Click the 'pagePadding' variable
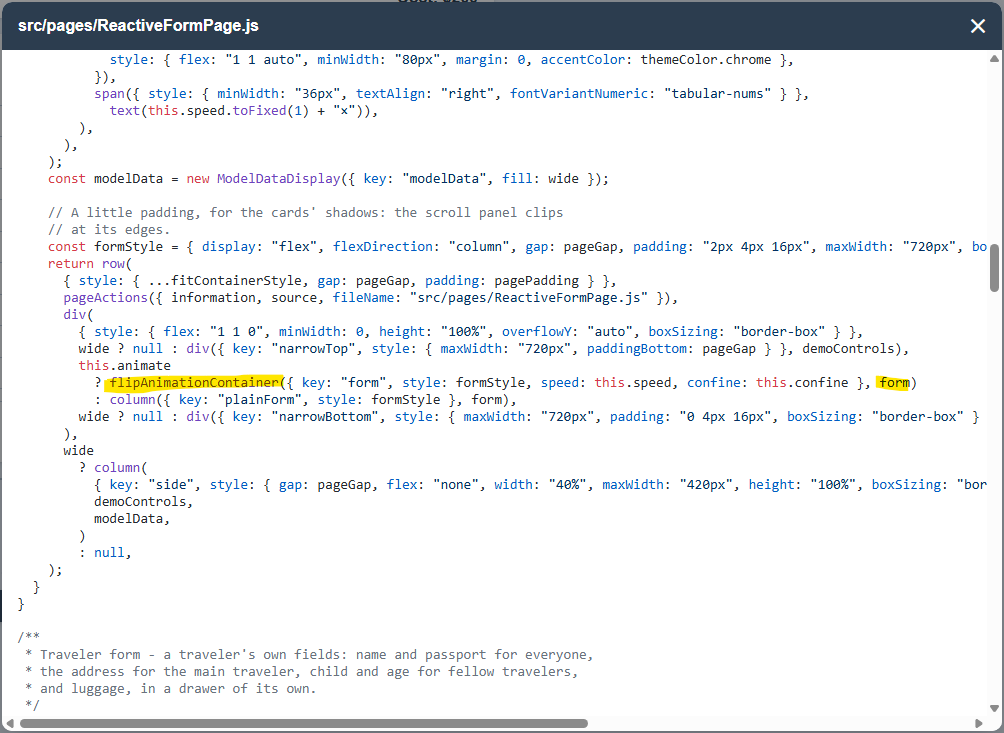Image resolution: width=1004 pixels, height=733 pixels. [537, 280]
